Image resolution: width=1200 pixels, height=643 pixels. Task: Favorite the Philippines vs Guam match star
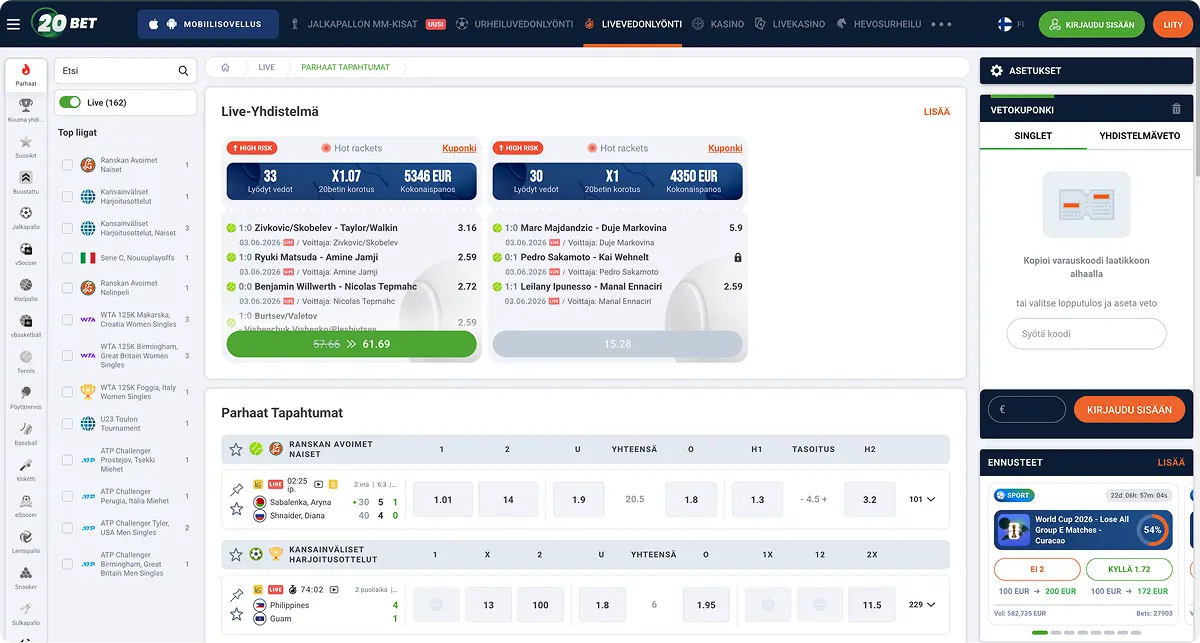[x=236, y=614]
